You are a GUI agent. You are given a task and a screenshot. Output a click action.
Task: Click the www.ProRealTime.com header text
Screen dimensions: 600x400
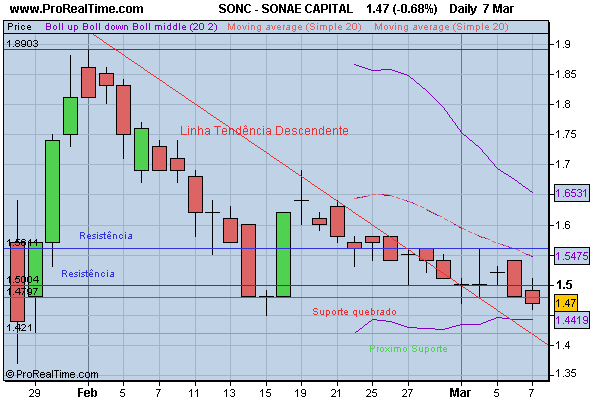pyautogui.click(x=76, y=8)
